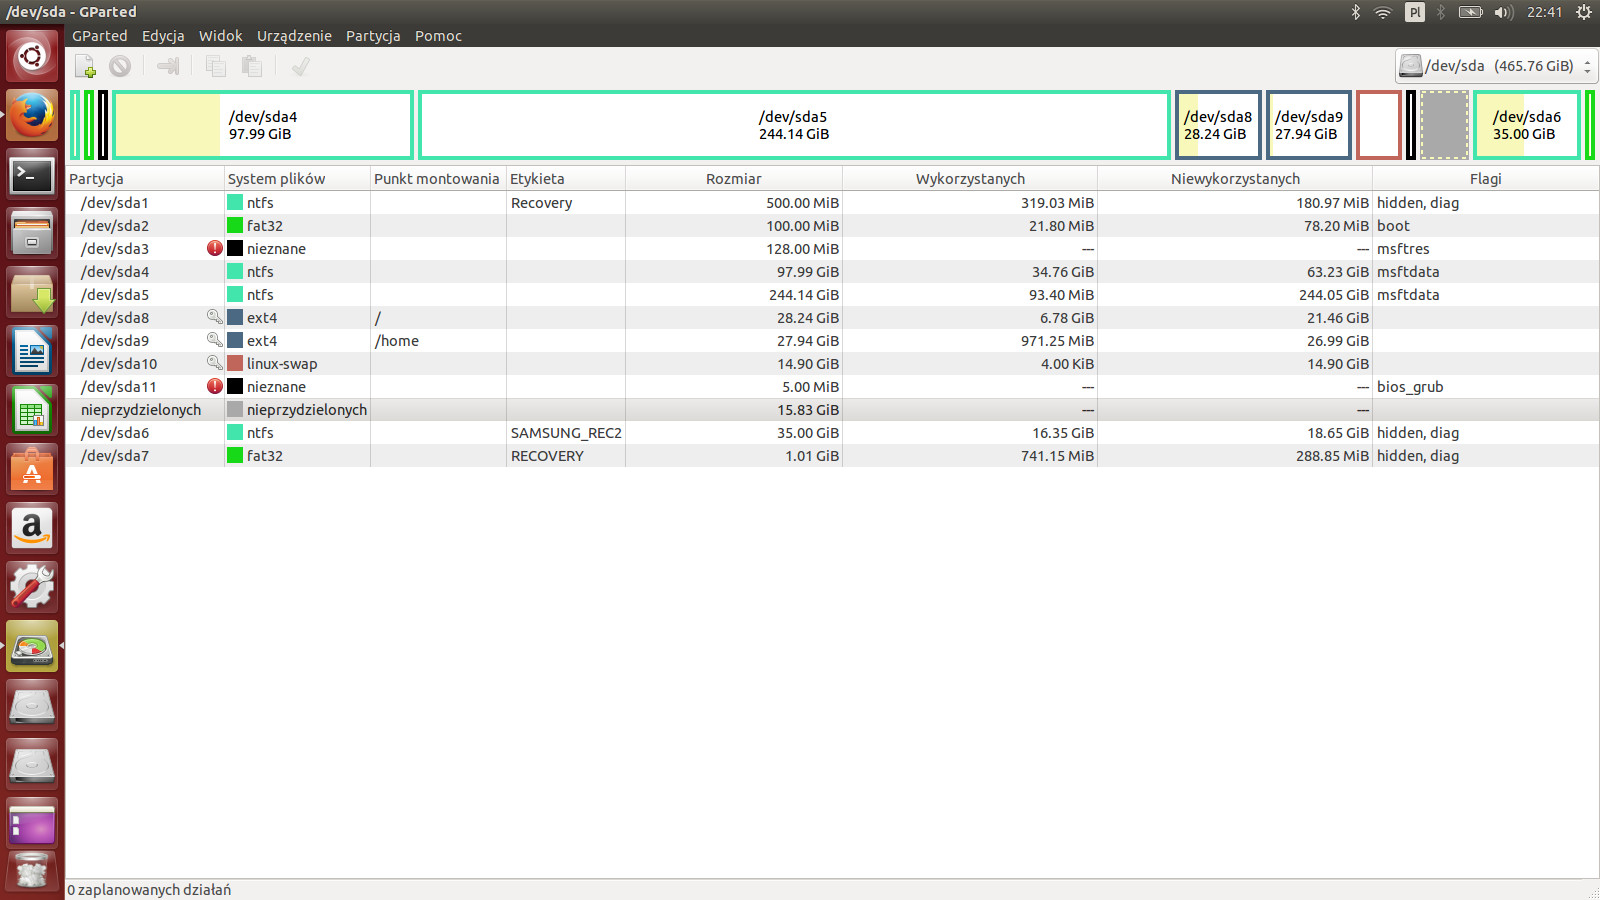Select the nieprzydzielonych unallocated row
Viewport: 1600px width, 900px height.
coord(832,410)
